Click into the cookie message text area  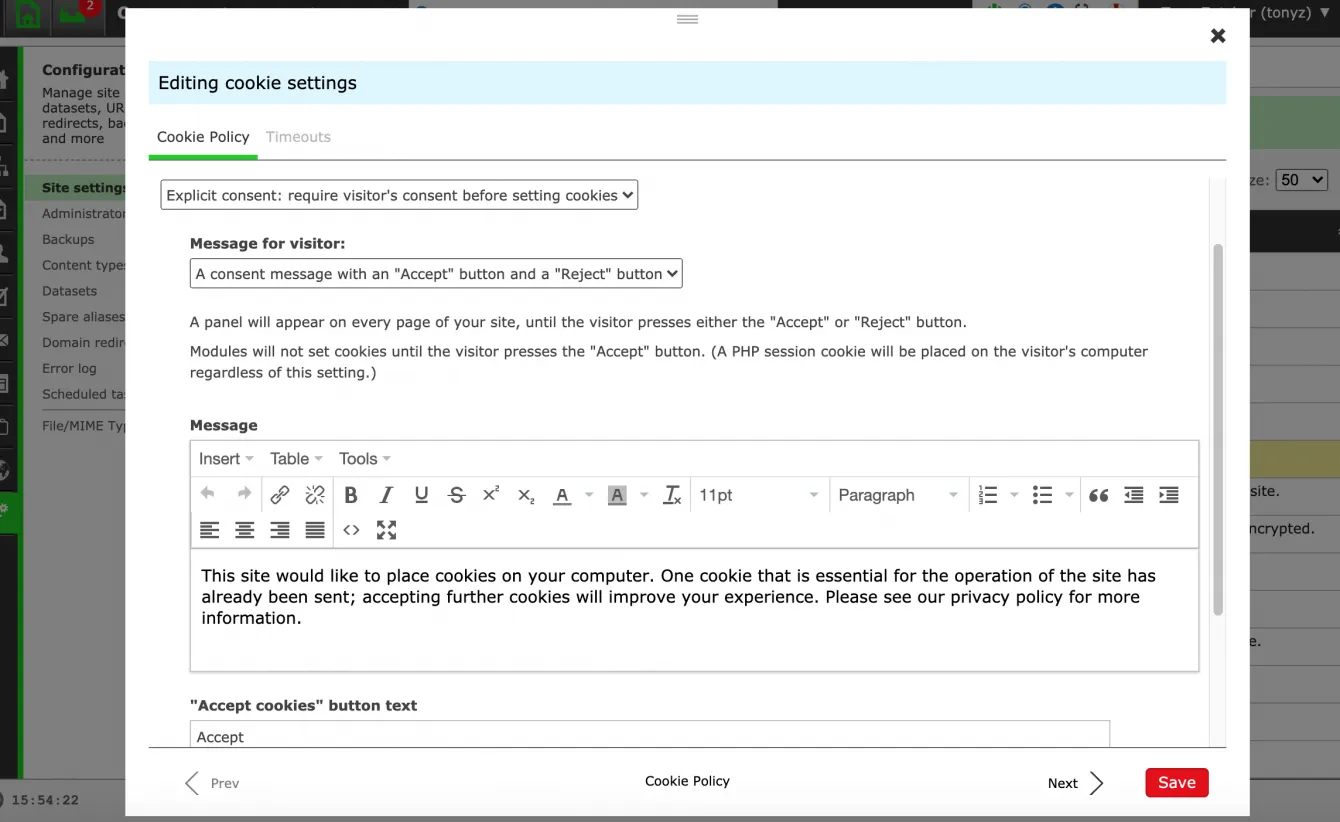coord(694,609)
